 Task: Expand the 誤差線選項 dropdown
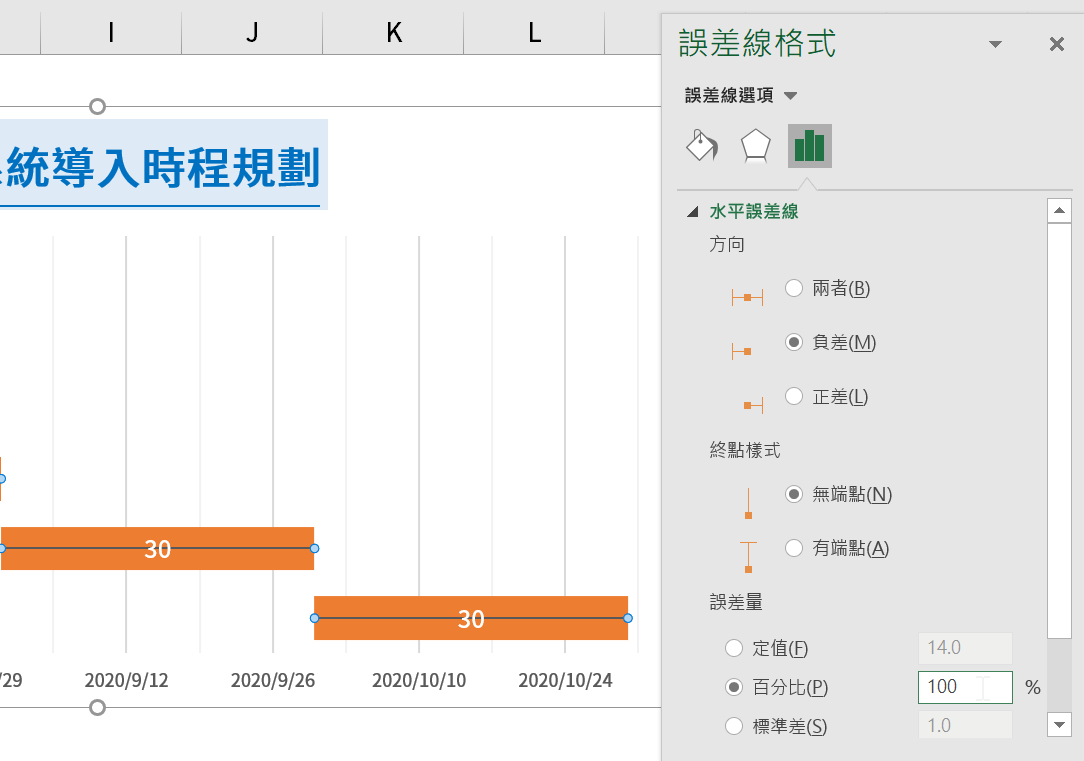coord(791,95)
